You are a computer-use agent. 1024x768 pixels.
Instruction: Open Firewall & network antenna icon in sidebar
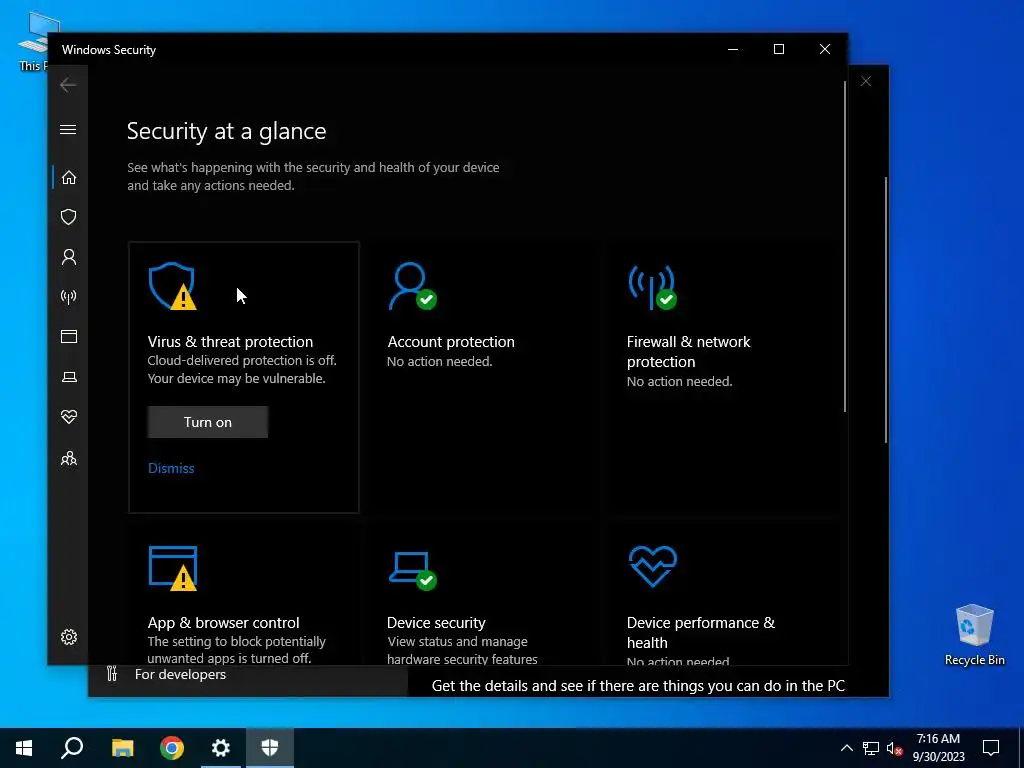69,297
